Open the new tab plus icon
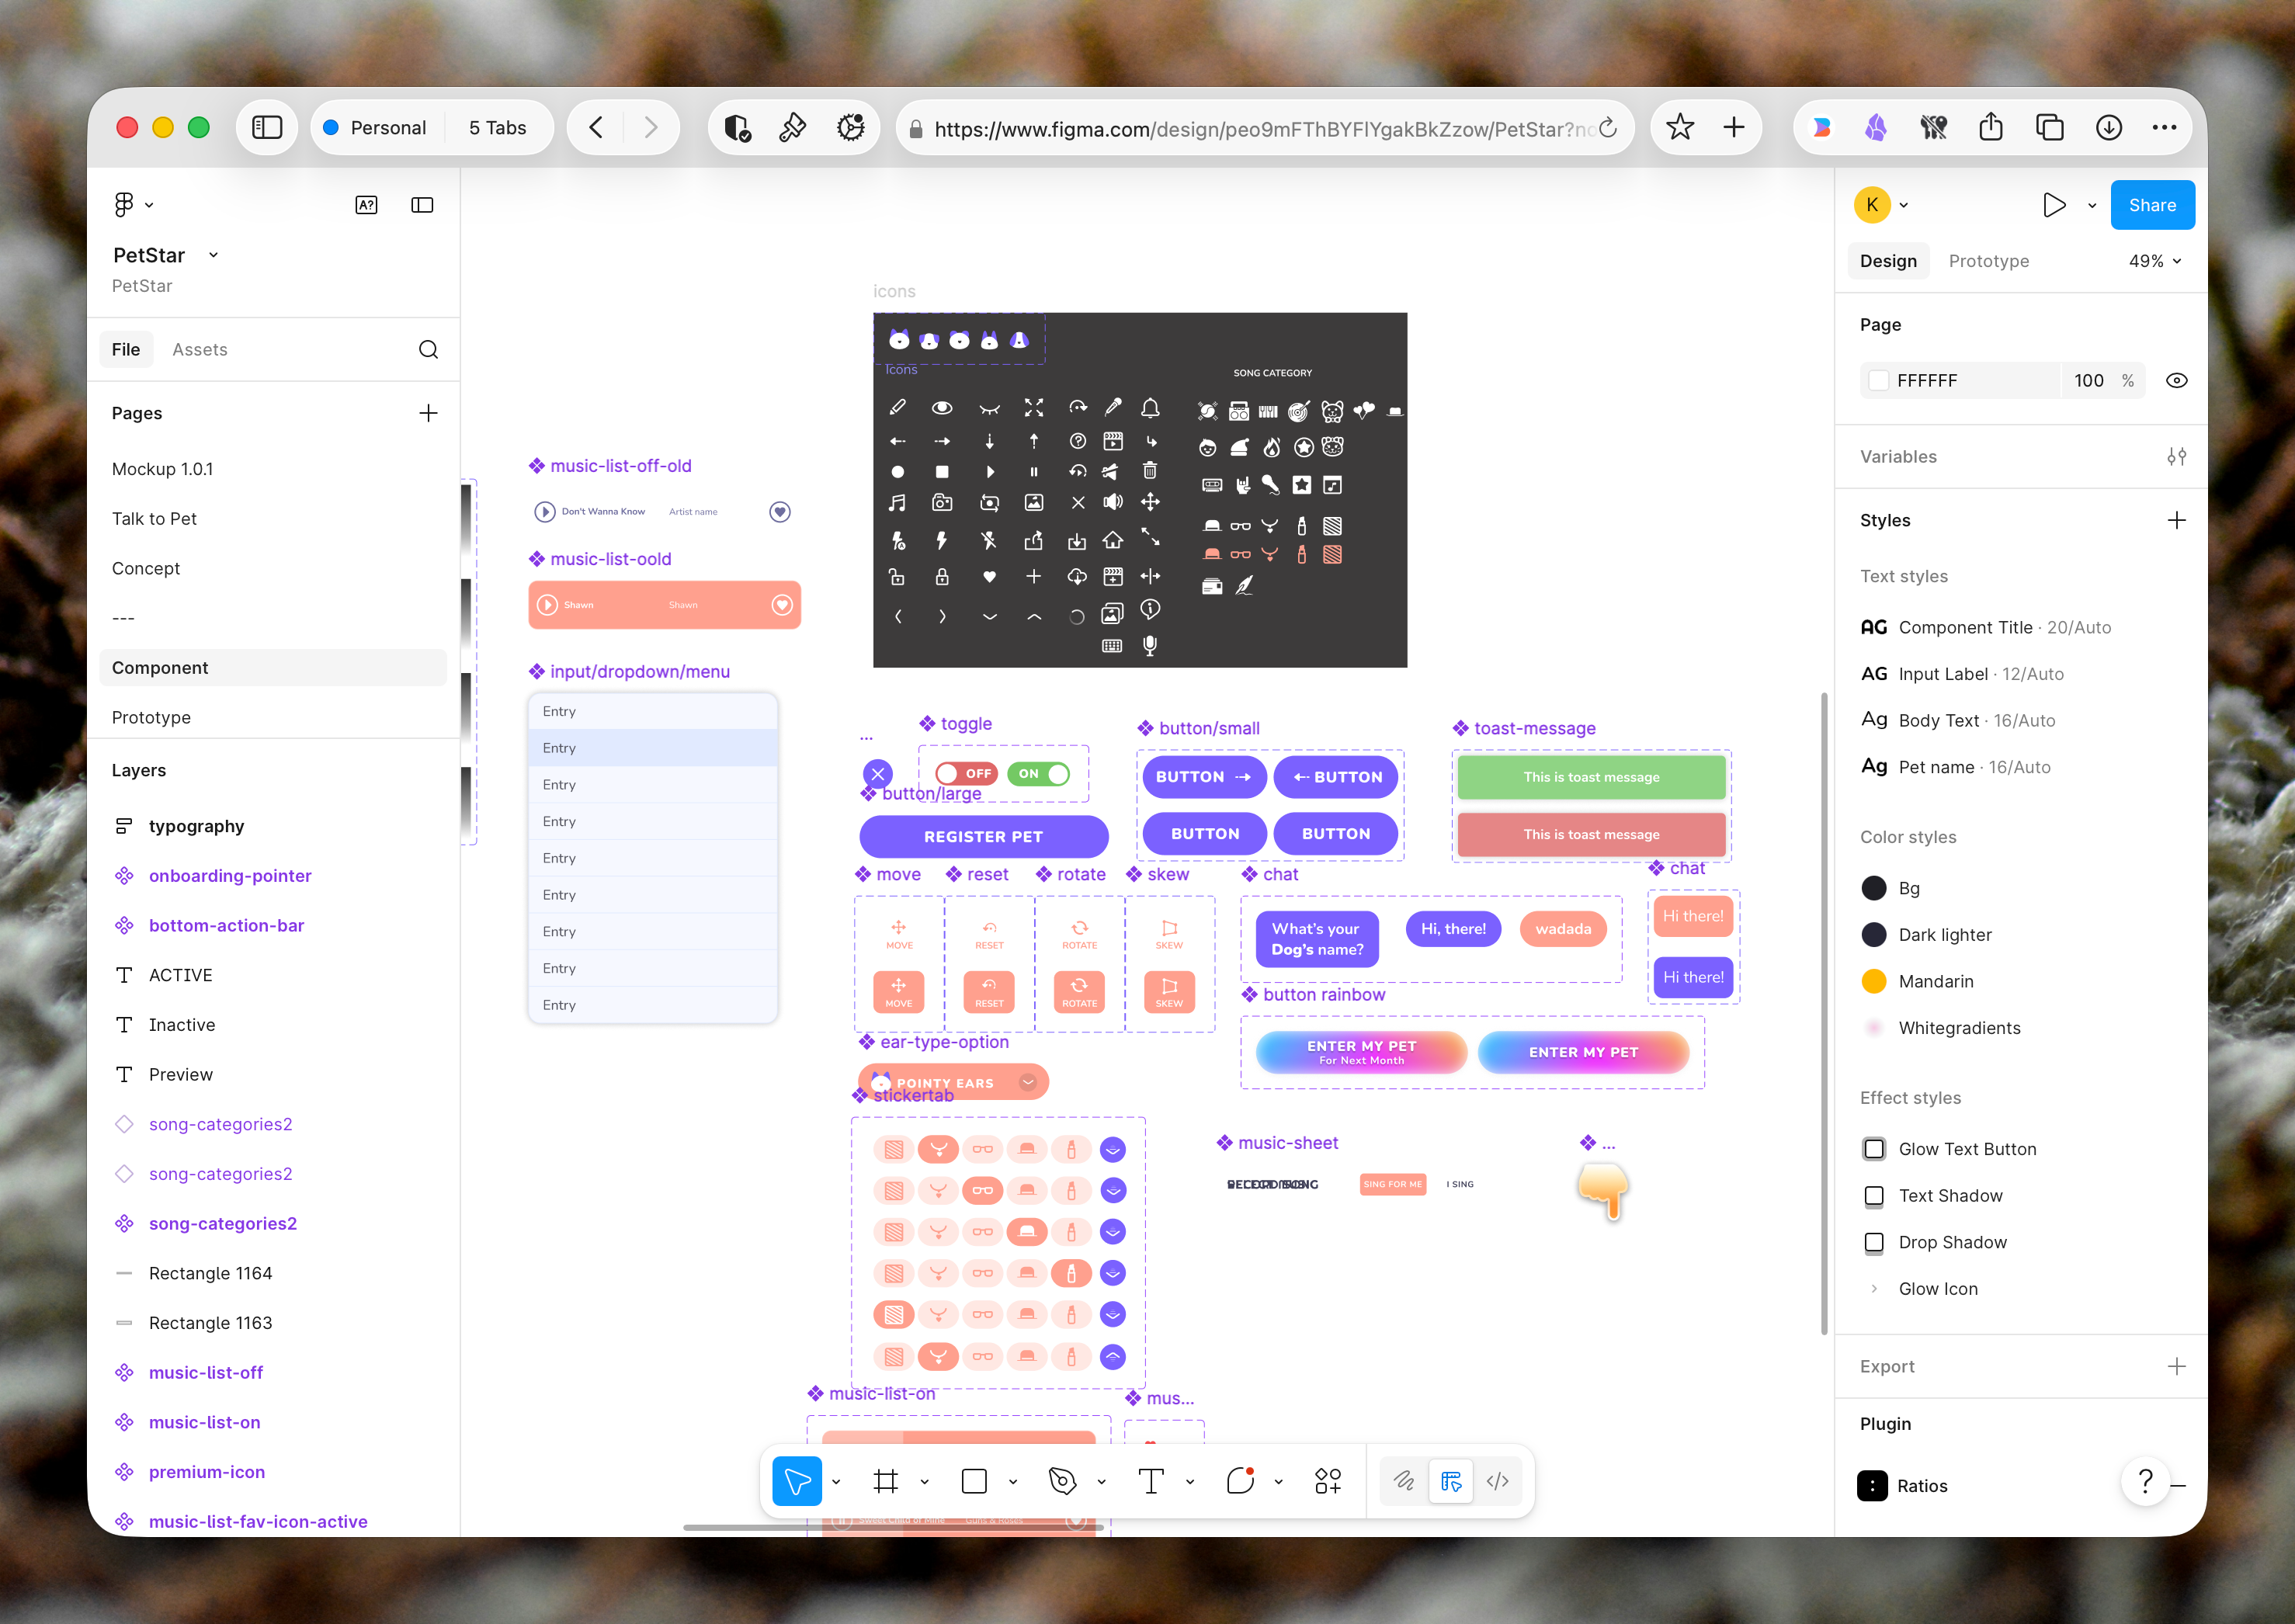Image resolution: width=2295 pixels, height=1624 pixels. click(x=1734, y=127)
